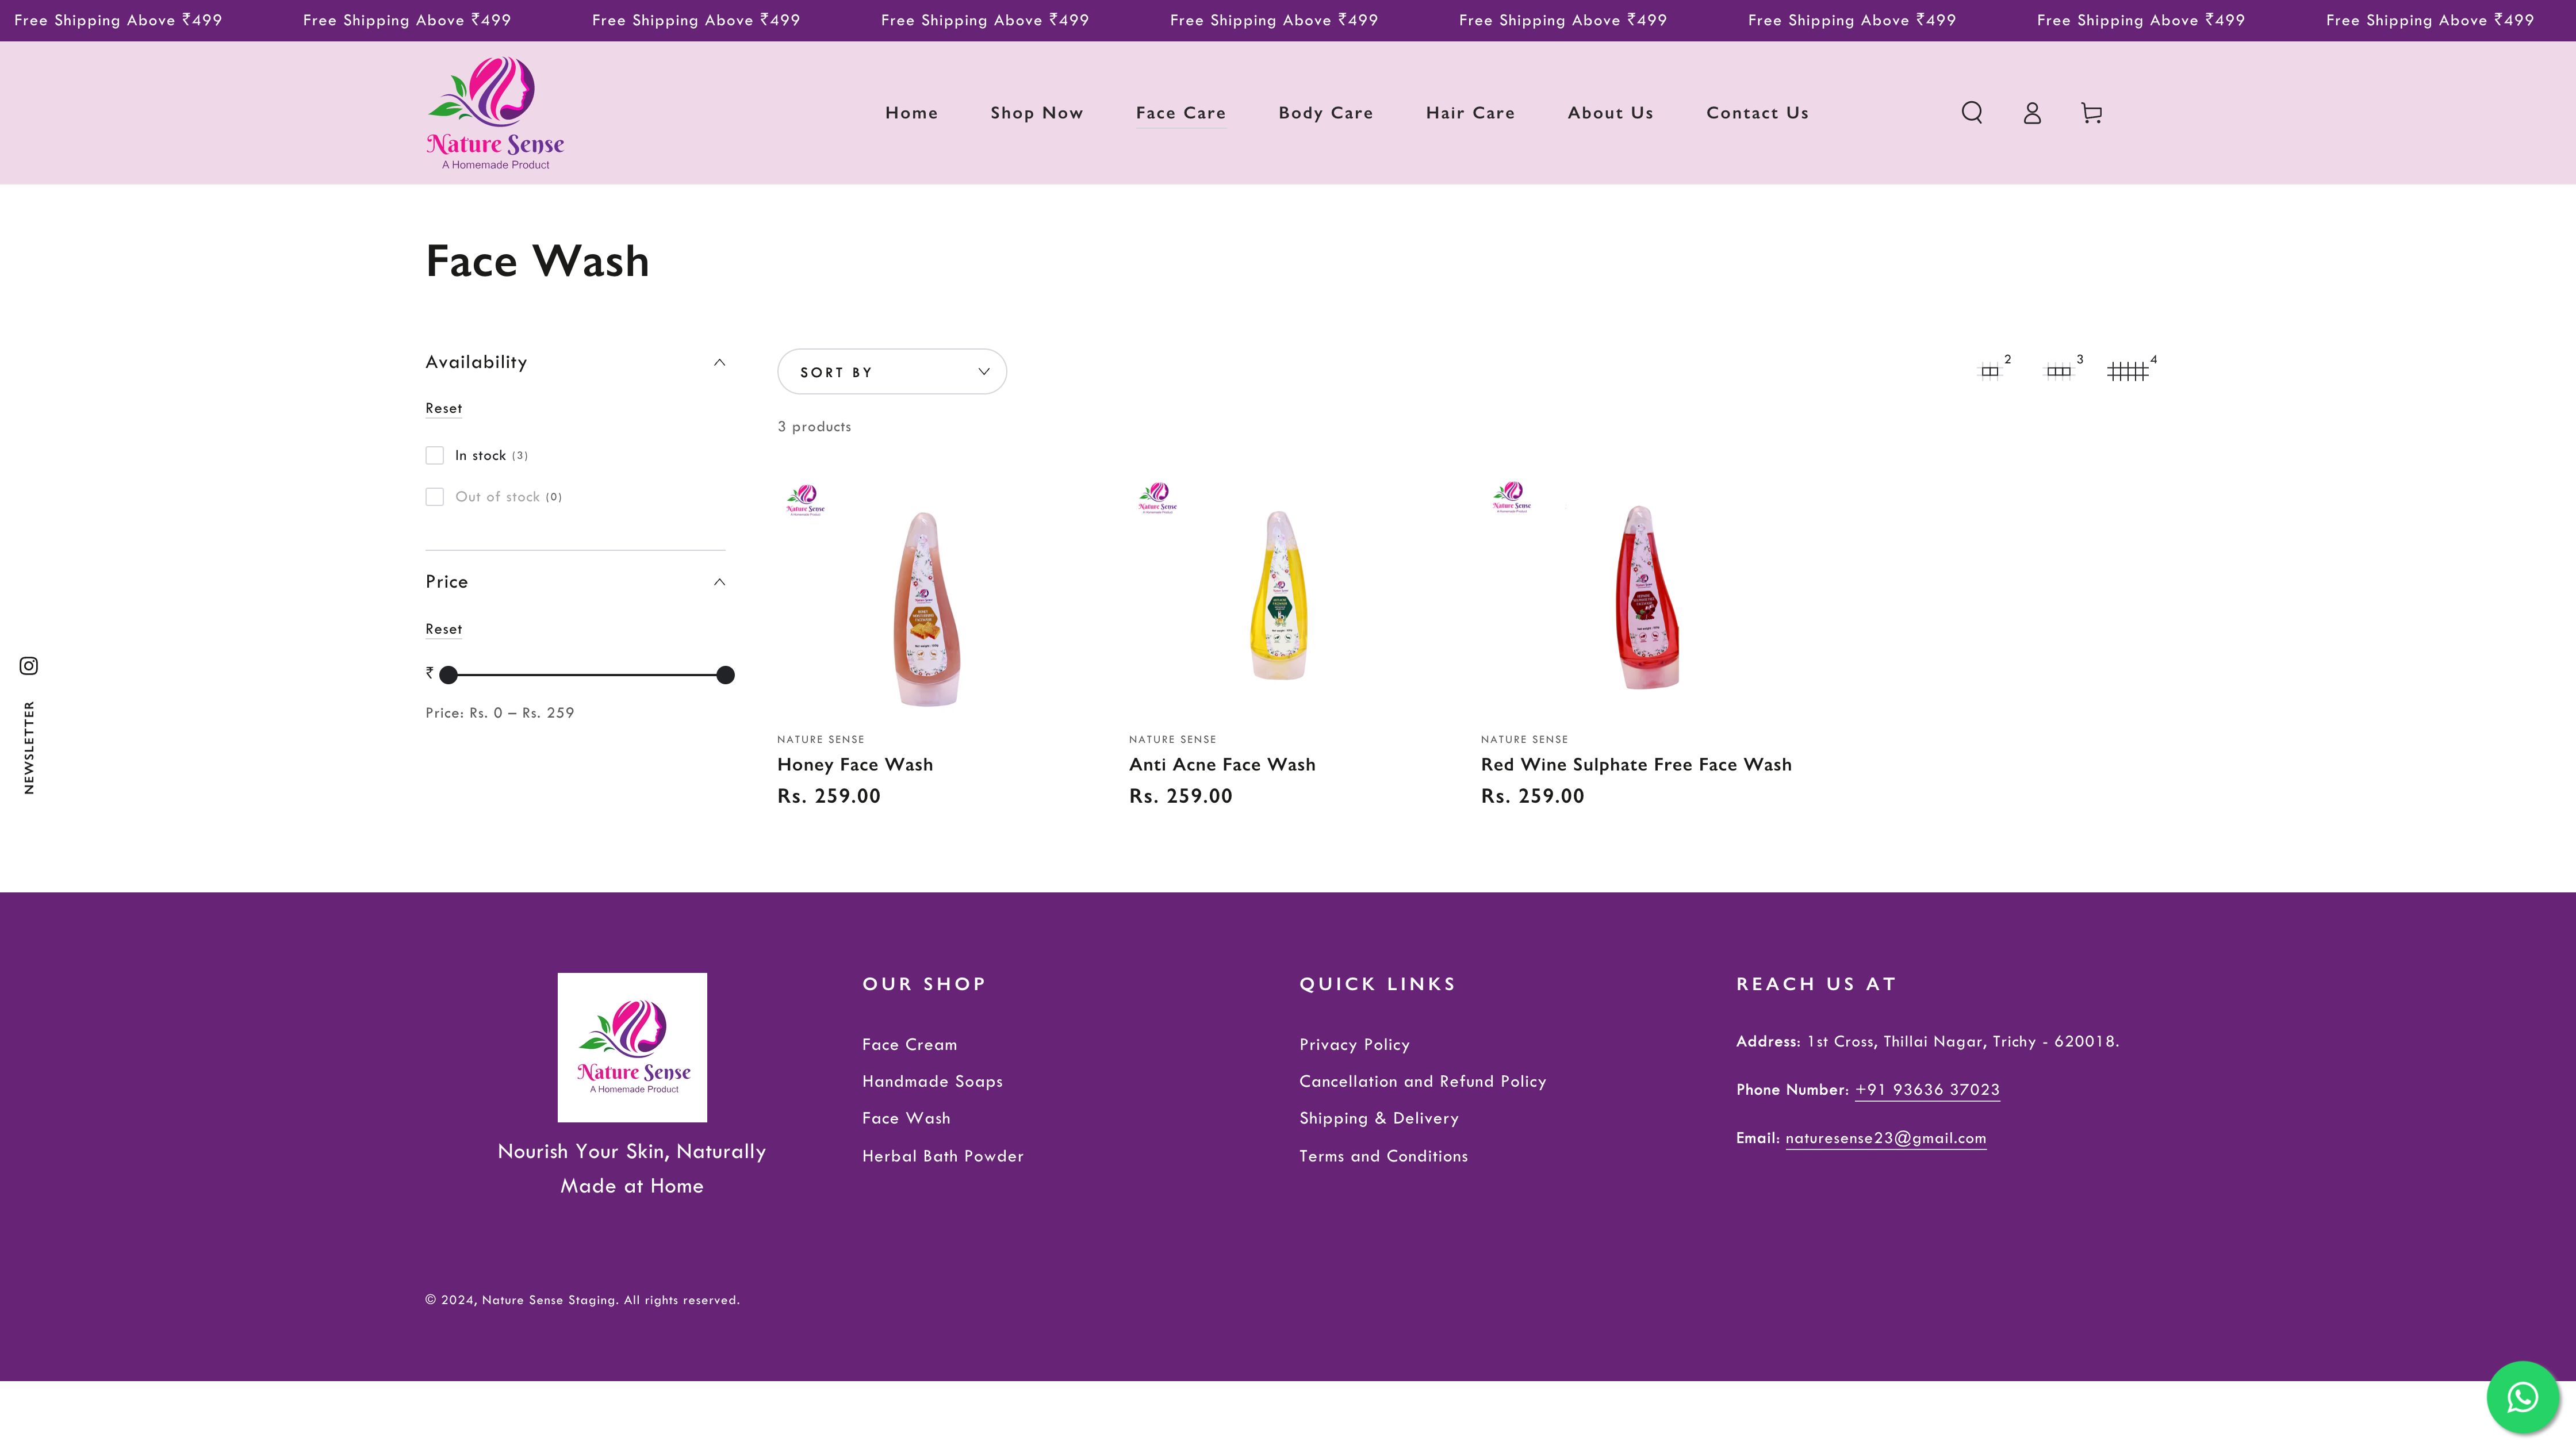The image size is (2576, 1449).
Task: Switch to 2-column grid view
Action: click(1990, 371)
